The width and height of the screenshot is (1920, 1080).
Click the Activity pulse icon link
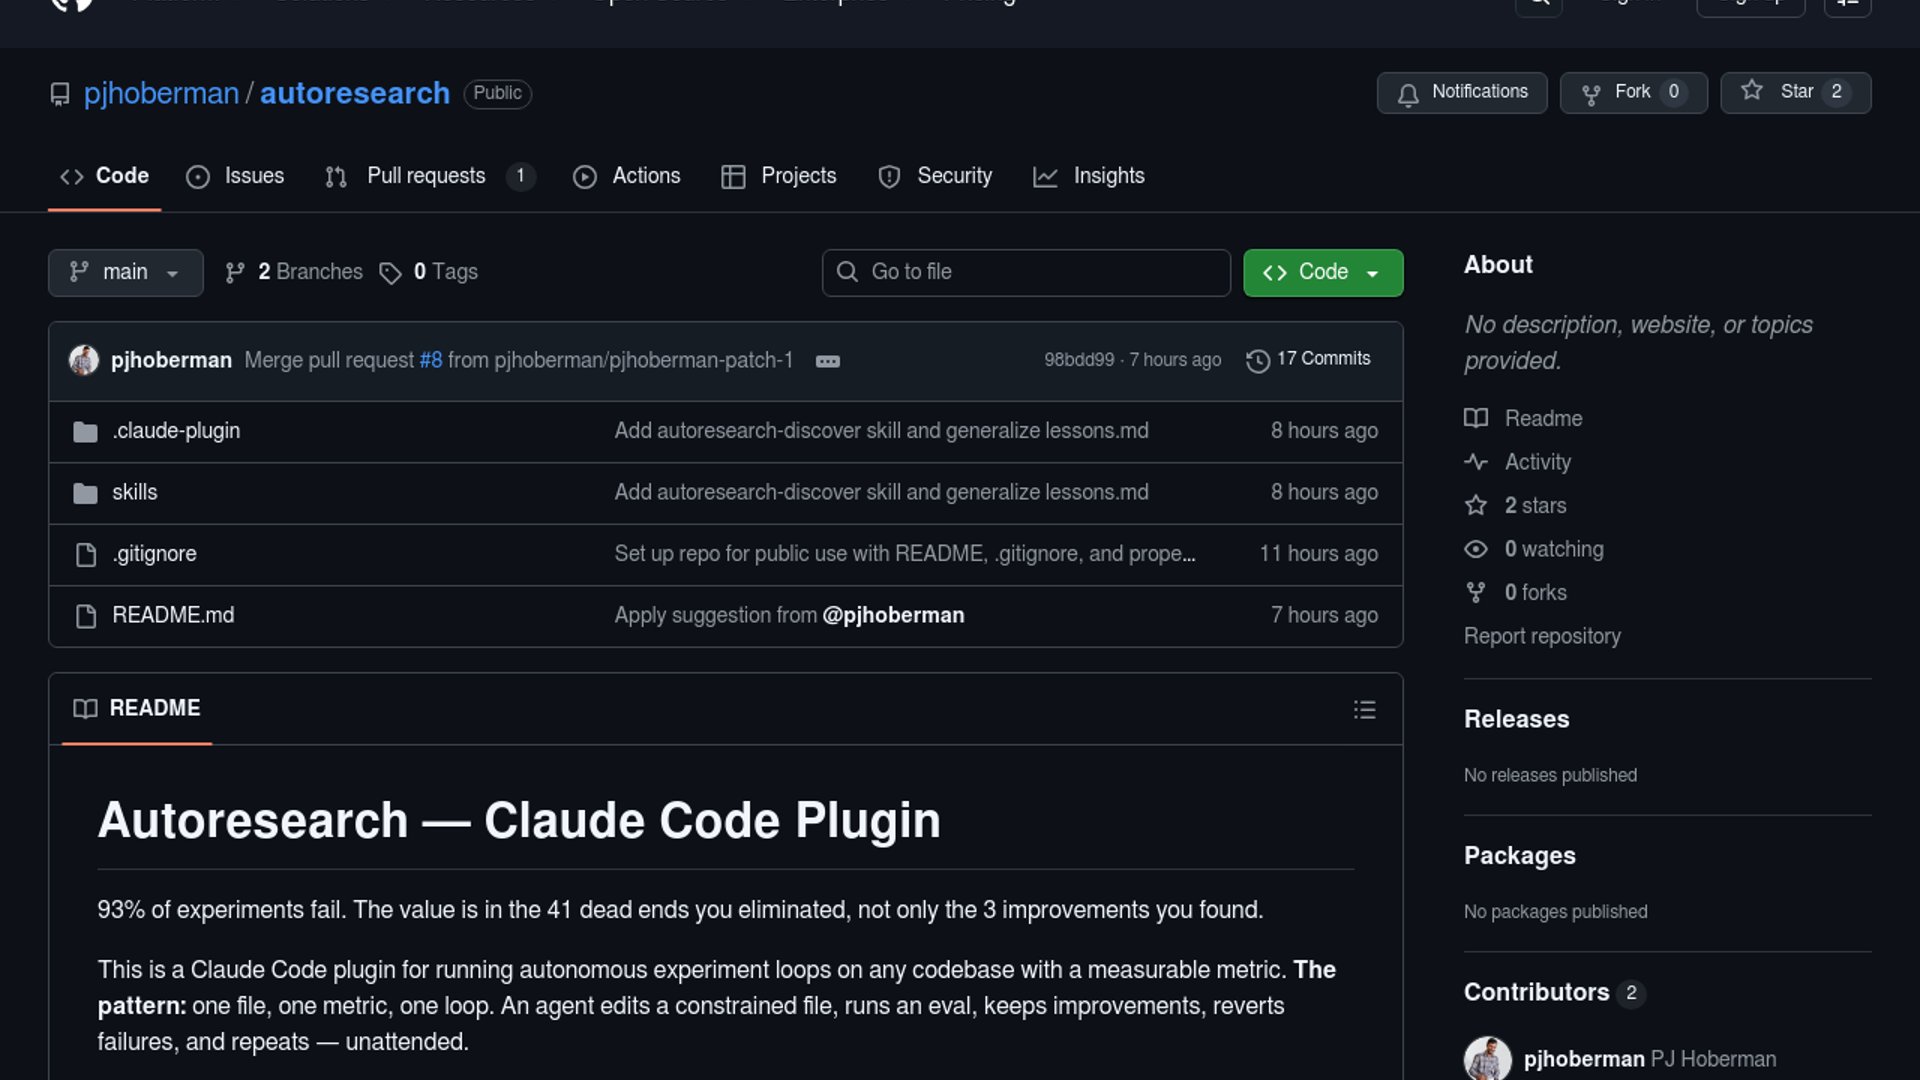coord(1476,462)
